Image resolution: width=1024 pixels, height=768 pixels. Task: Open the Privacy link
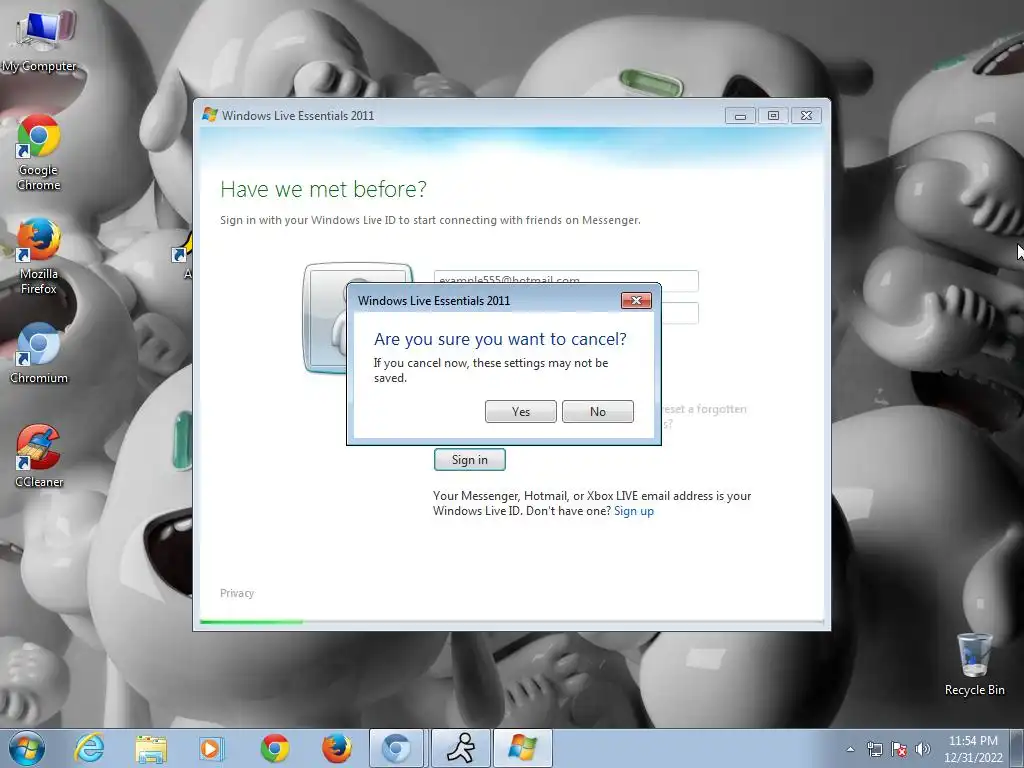click(237, 593)
